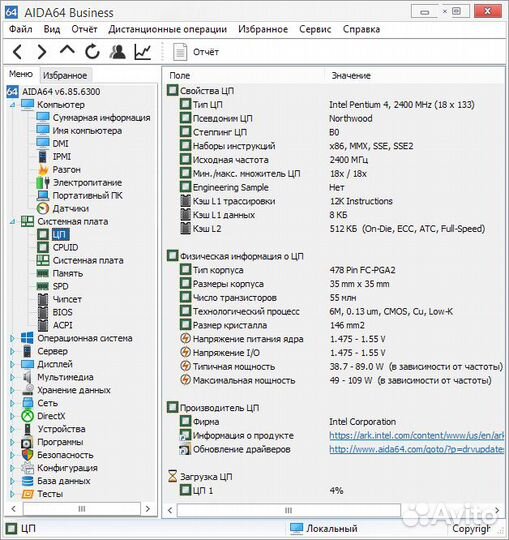509x540 pixels.
Task: Select the Кэш L2 row
Action: (x=333, y=229)
